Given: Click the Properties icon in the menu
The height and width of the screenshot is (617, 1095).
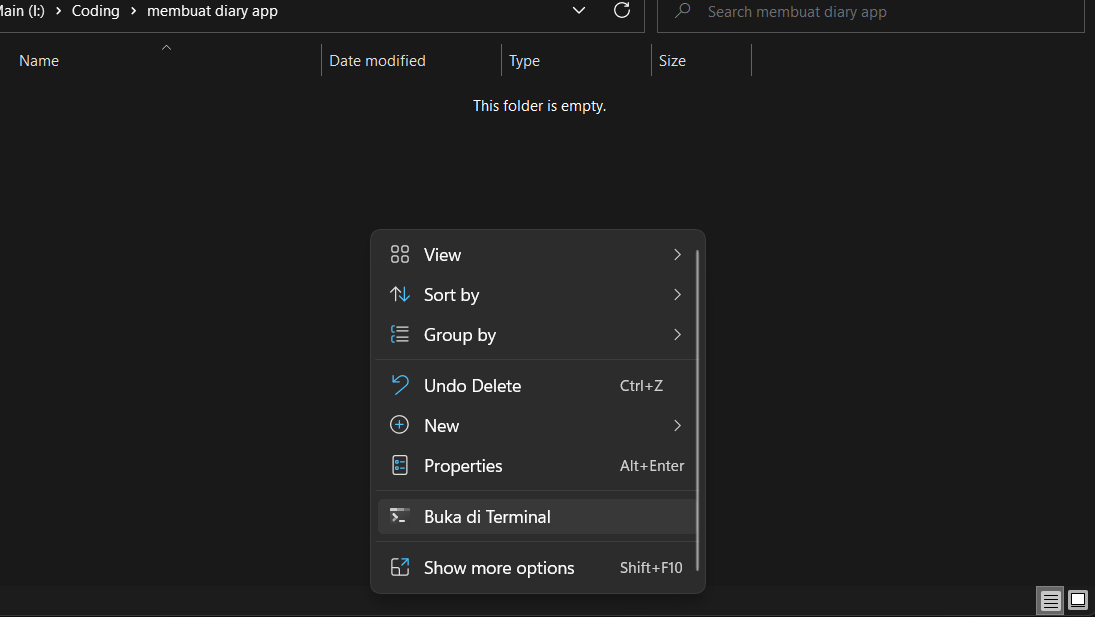Looking at the screenshot, I should tap(400, 465).
